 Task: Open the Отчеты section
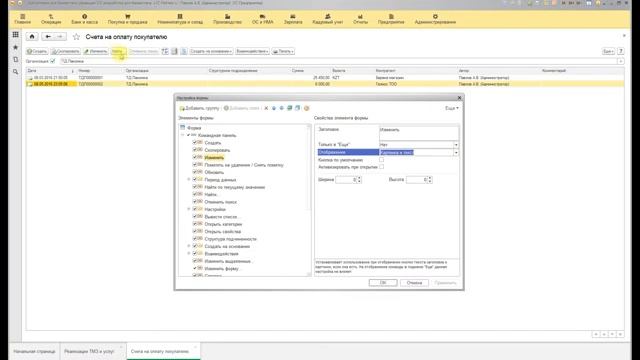(x=360, y=19)
